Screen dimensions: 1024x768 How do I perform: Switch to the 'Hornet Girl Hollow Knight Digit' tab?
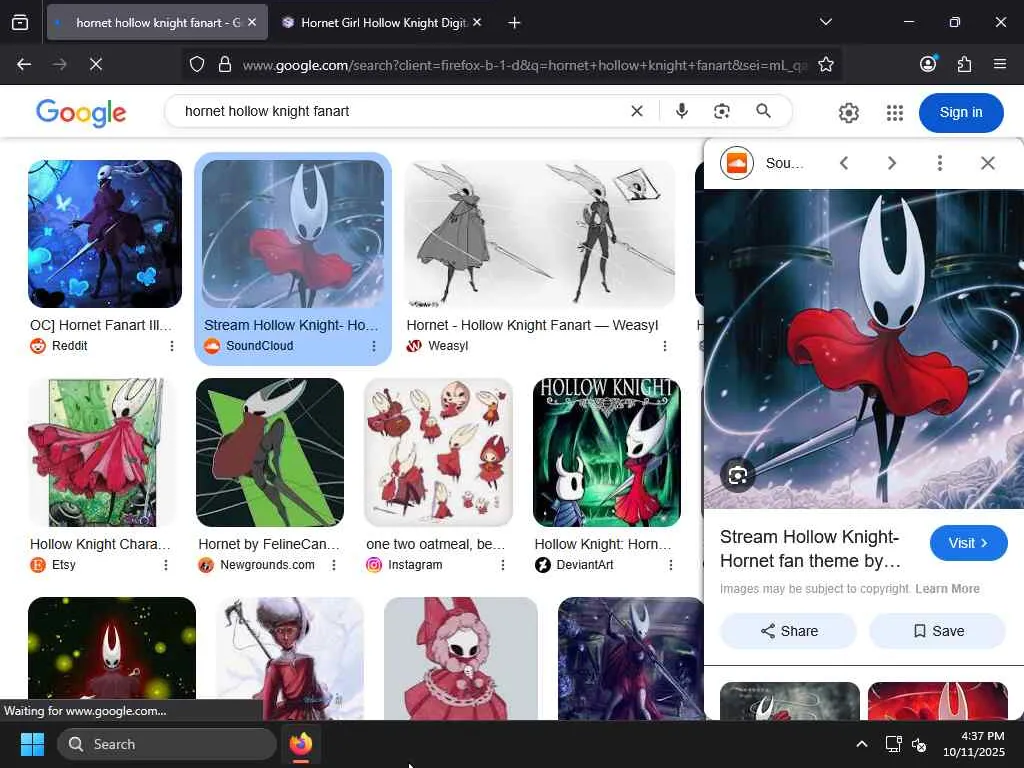tap(384, 23)
